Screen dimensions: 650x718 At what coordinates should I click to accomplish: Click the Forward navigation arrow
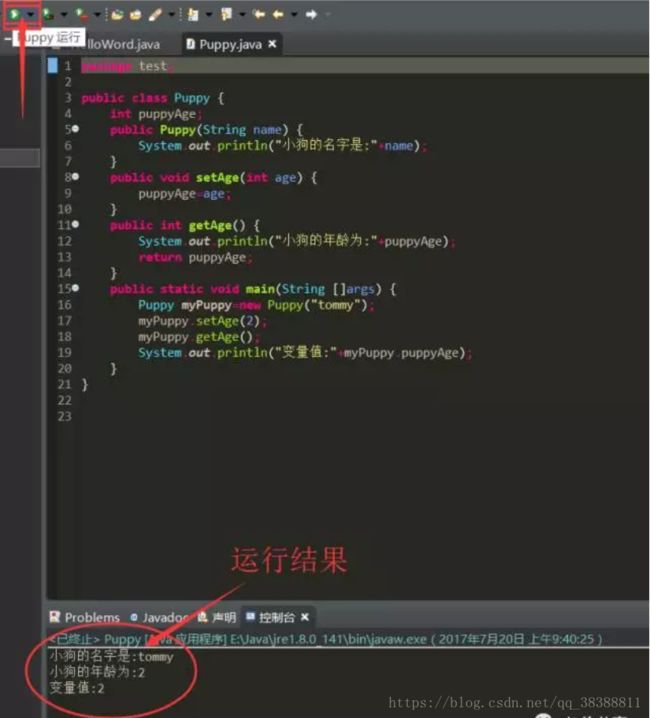pos(311,15)
